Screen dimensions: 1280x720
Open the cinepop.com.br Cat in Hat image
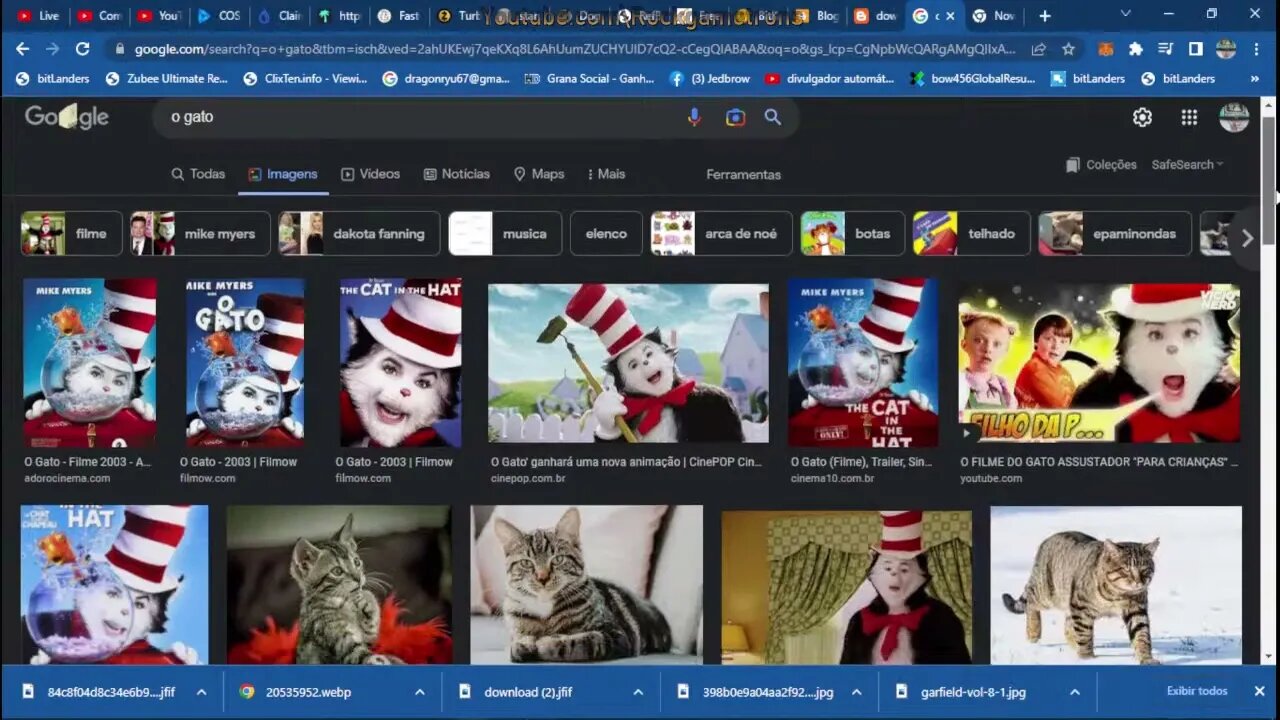pos(628,363)
